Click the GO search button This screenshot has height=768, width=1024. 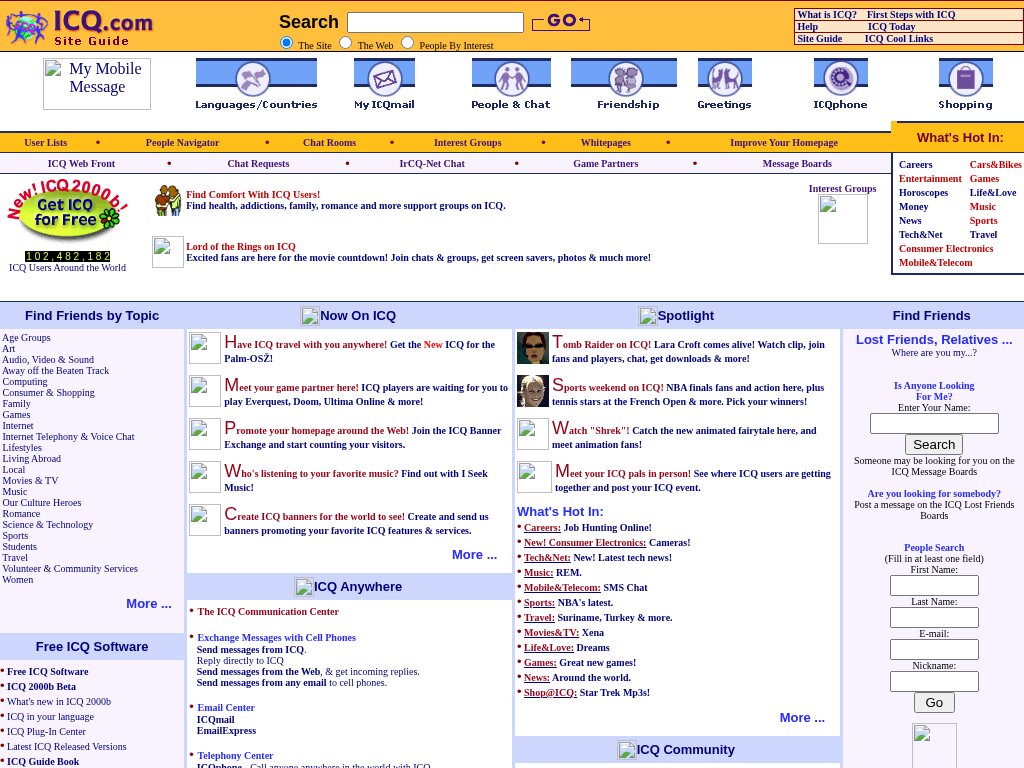(561, 22)
